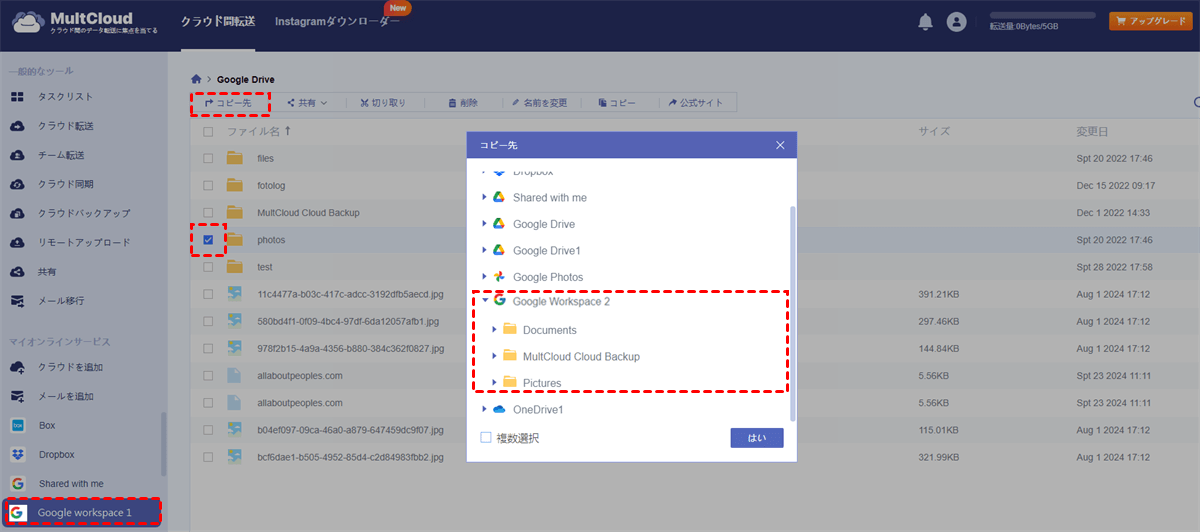1200x532 pixels.
Task: Click the 共有 sidebar icon
Action: point(17,271)
